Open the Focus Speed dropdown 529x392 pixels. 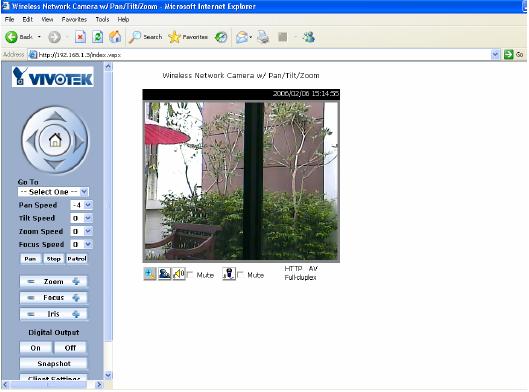click(81, 244)
